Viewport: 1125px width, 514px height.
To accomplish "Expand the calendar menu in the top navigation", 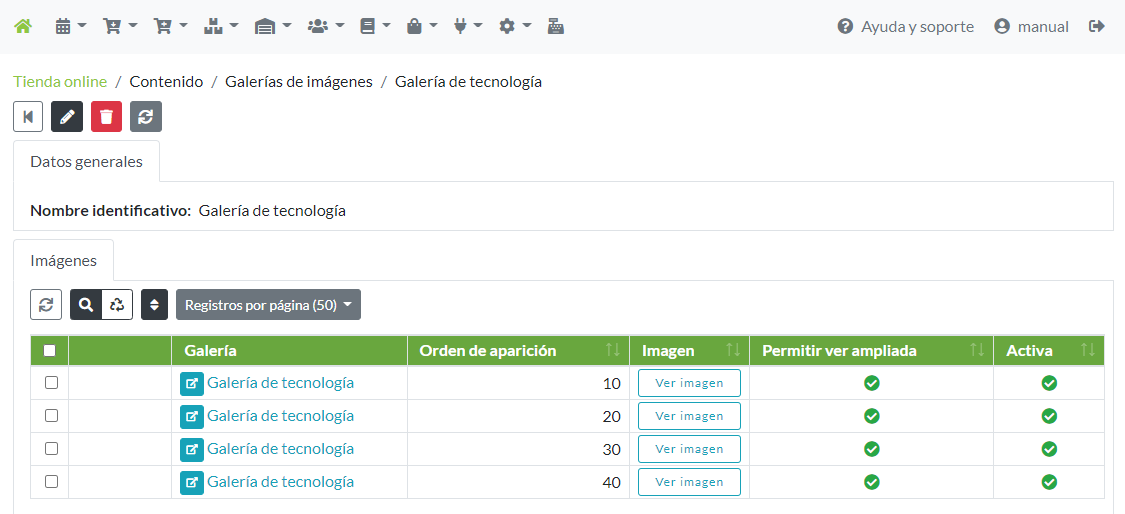I will point(71,27).
